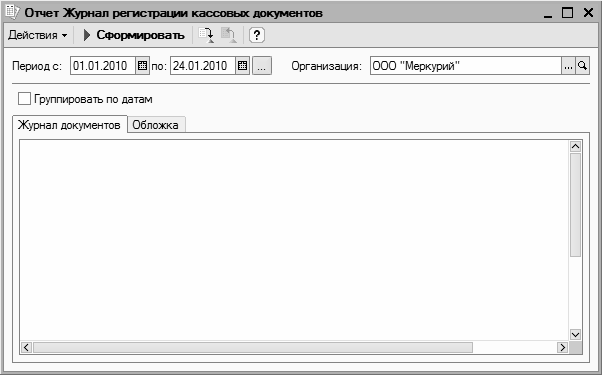Click the restore settings toolbar icon
Viewport: 602px width, 375px height.
coord(229,35)
